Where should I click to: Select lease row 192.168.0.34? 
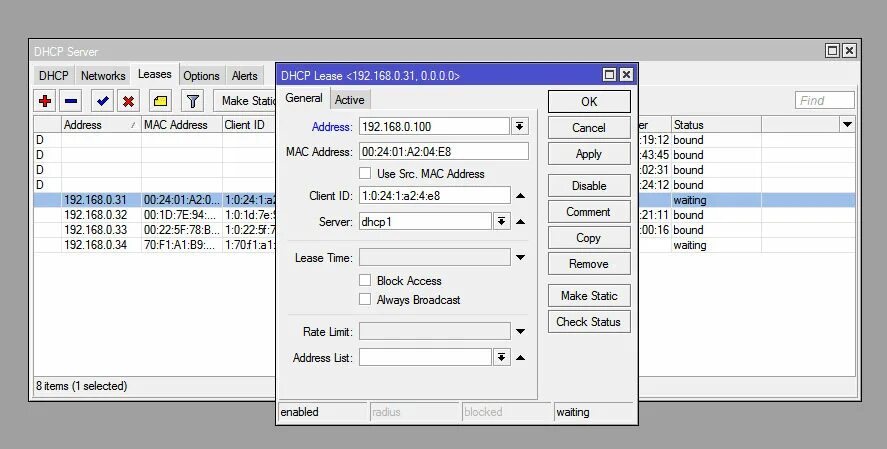[x=155, y=245]
